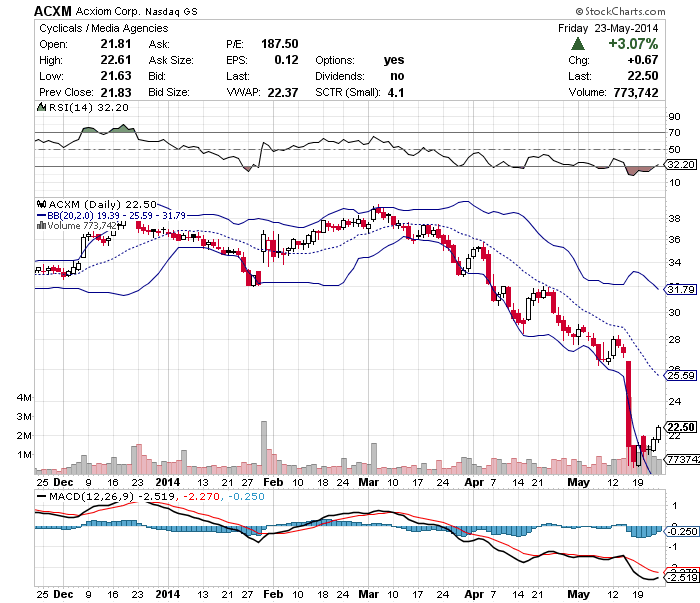This screenshot has height=603, width=700.
Task: Click the 'Feb' label on price chart axis
Action: tap(273, 482)
